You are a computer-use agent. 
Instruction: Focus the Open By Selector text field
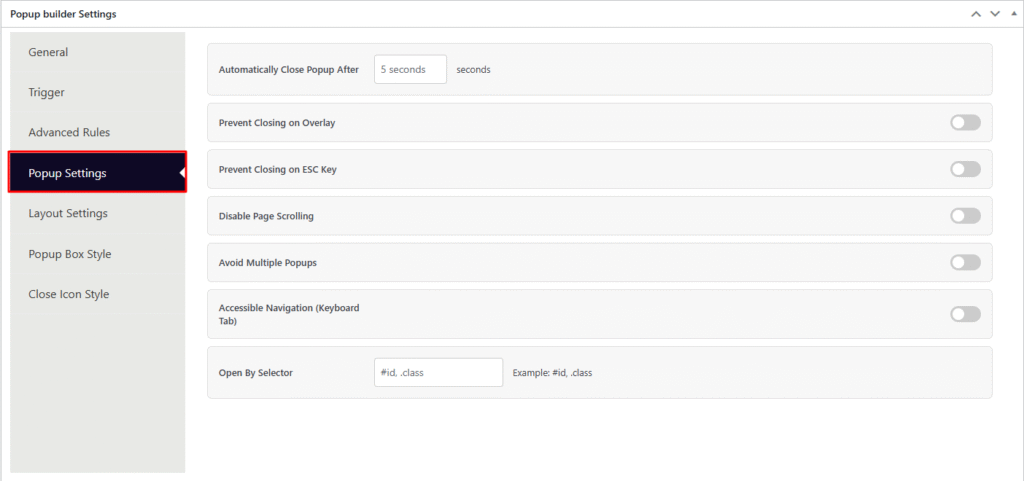coord(438,372)
